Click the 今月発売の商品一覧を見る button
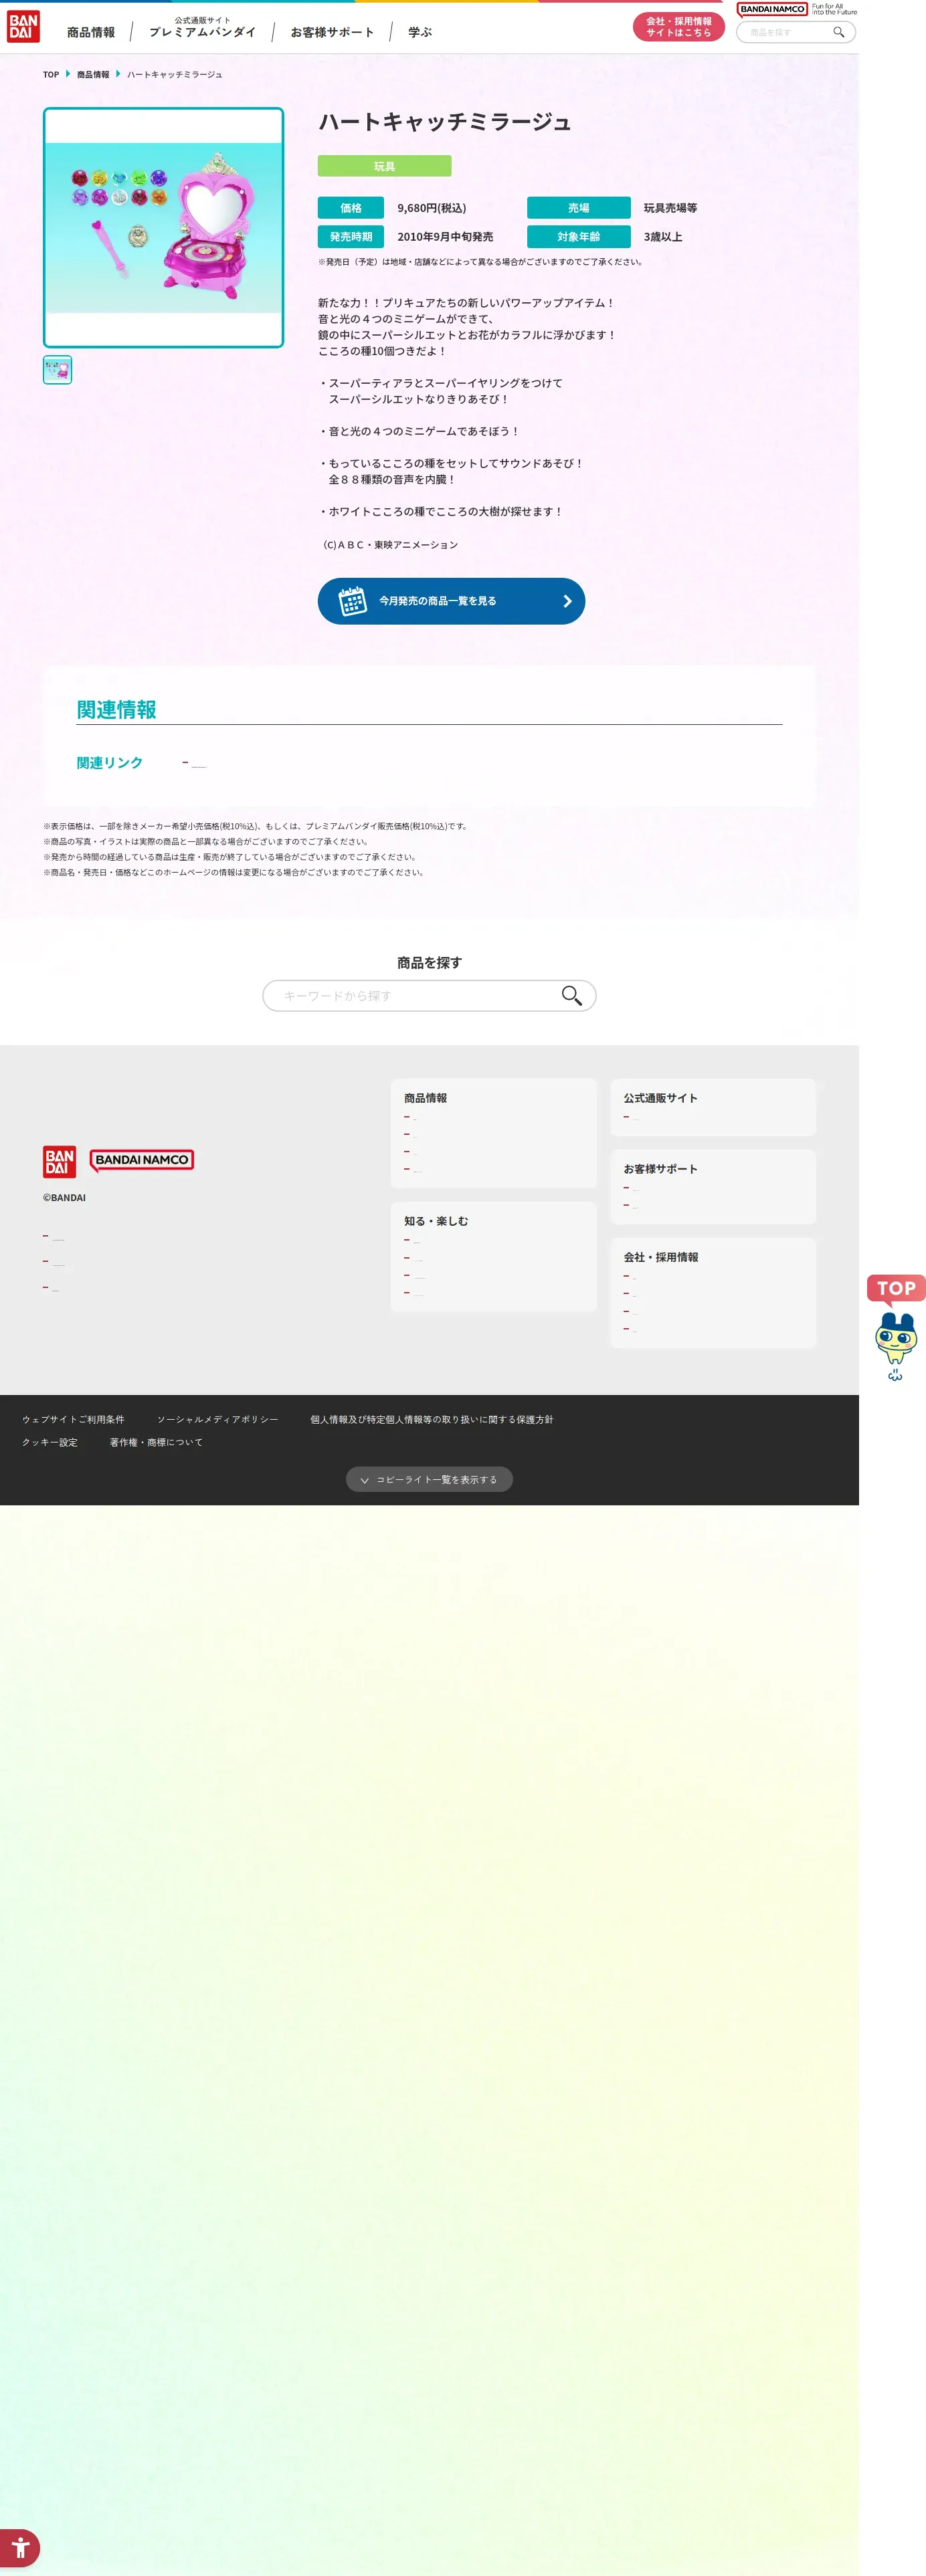Image resolution: width=926 pixels, height=2576 pixels. [x=451, y=601]
